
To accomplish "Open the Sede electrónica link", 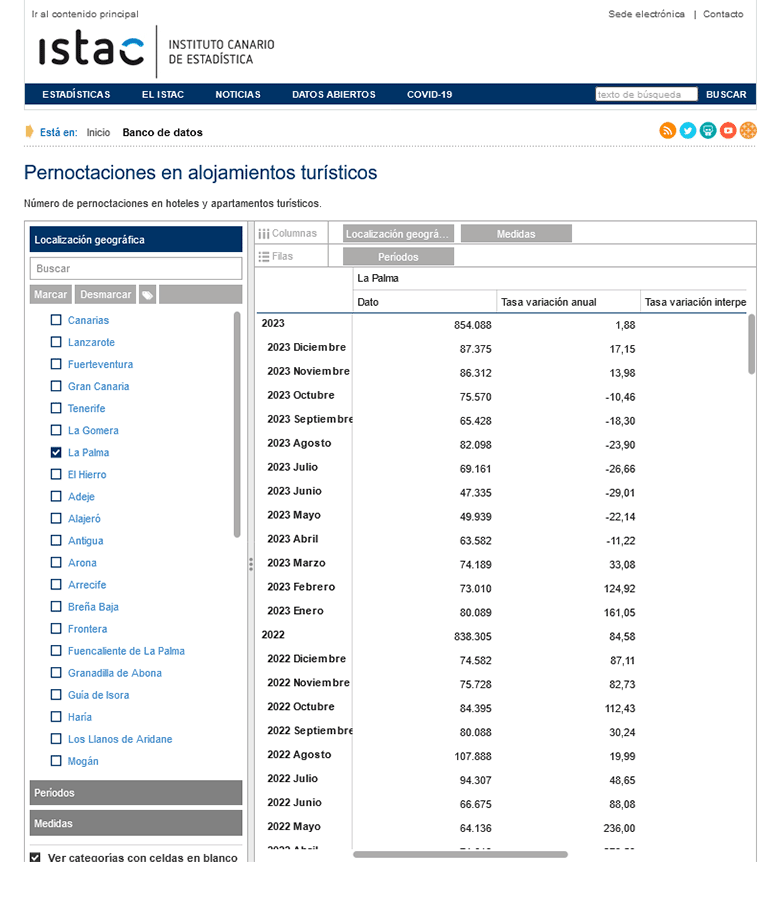I will [x=646, y=14].
